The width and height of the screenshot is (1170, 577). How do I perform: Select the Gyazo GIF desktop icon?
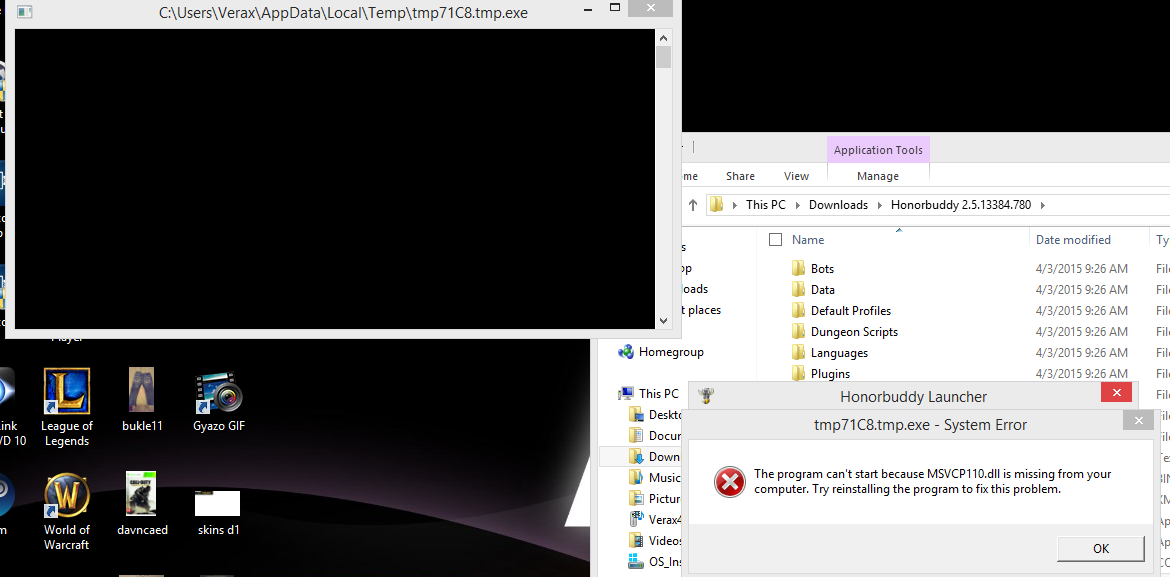point(219,401)
